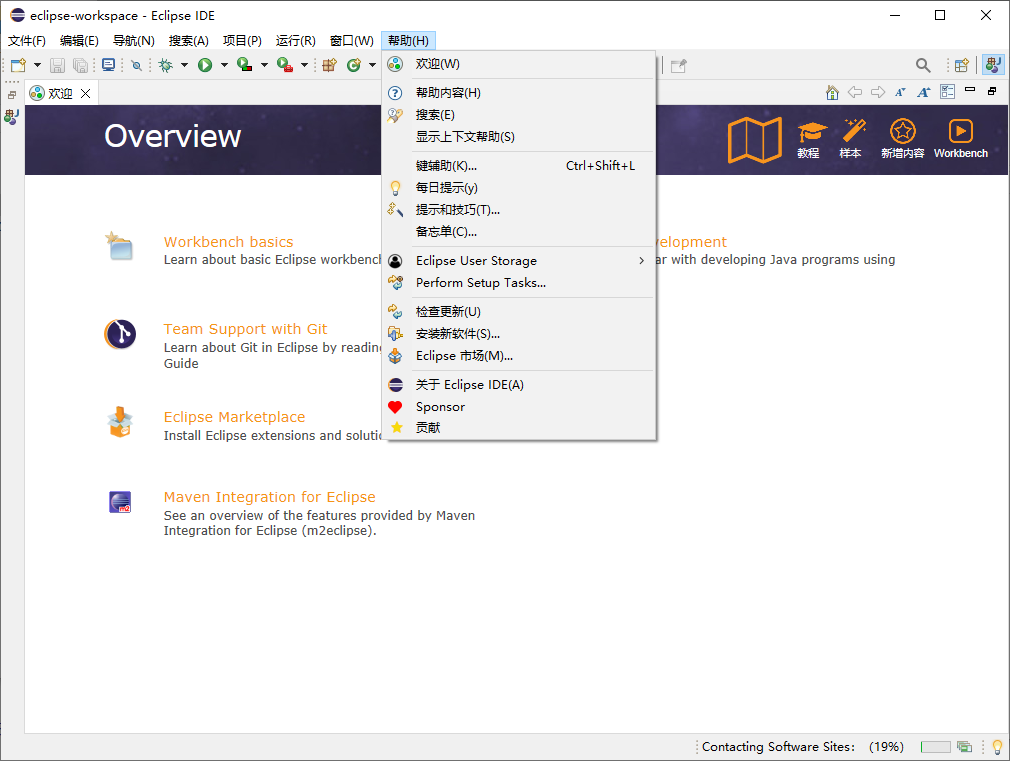1010x761 pixels.
Task: Select 显示上下文帮助(S) menu entry
Action: click(519, 137)
